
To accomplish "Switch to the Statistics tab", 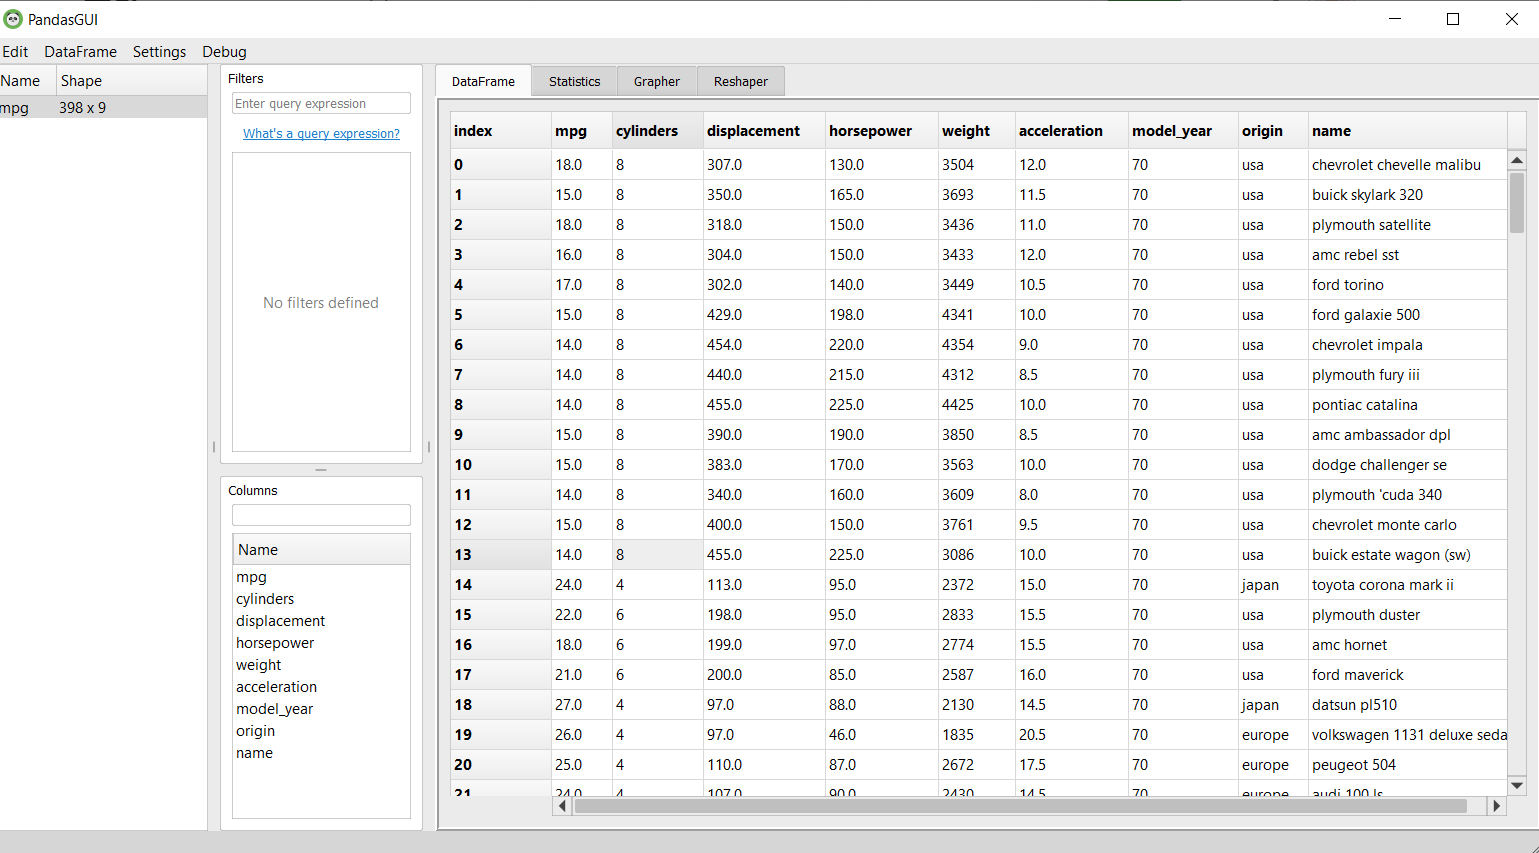I will click(x=574, y=82).
